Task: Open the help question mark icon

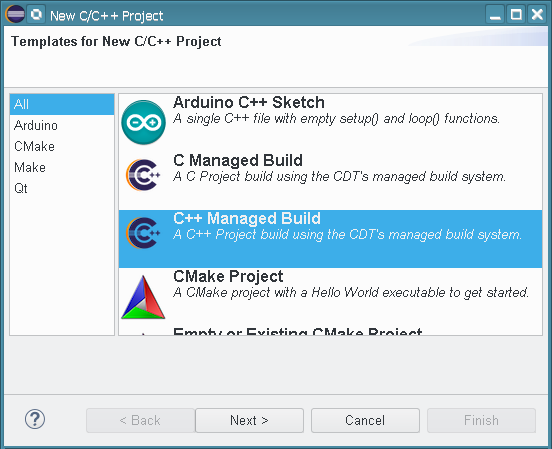Action: pos(35,419)
